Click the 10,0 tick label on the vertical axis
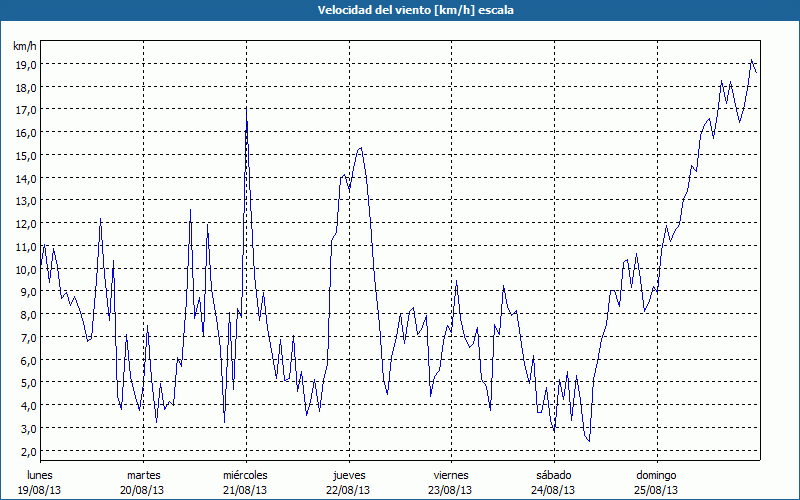This screenshot has width=800, height=500. (x=25, y=269)
